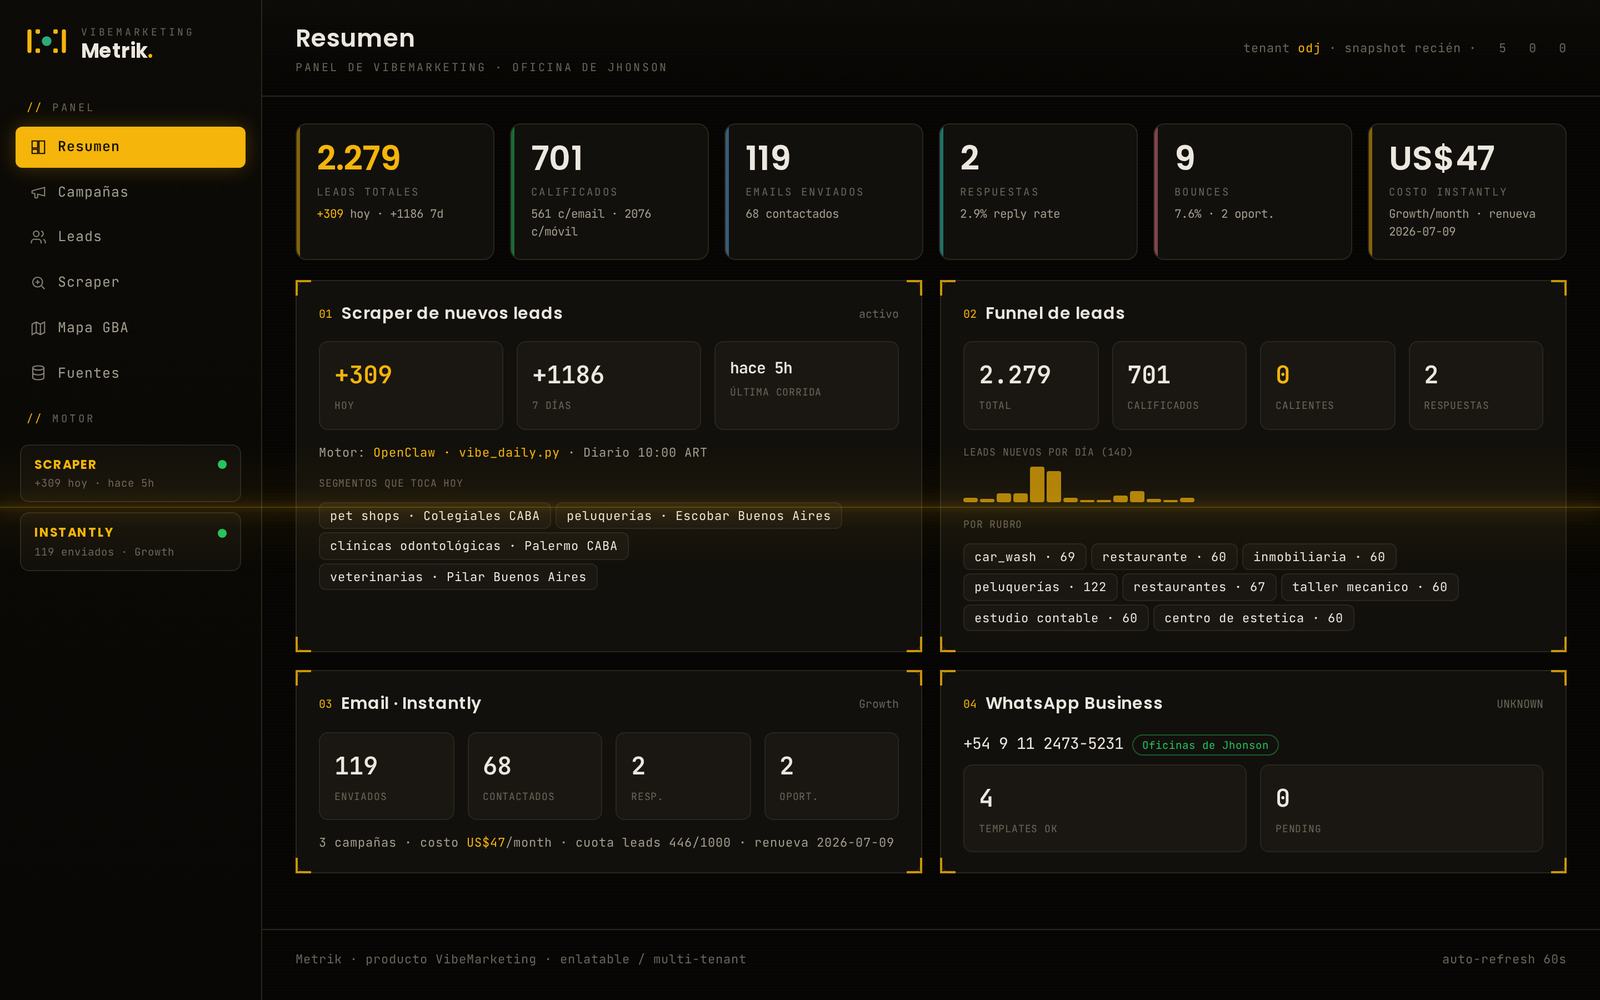
Task: Select the 701 Calificados card
Action: 610,192
